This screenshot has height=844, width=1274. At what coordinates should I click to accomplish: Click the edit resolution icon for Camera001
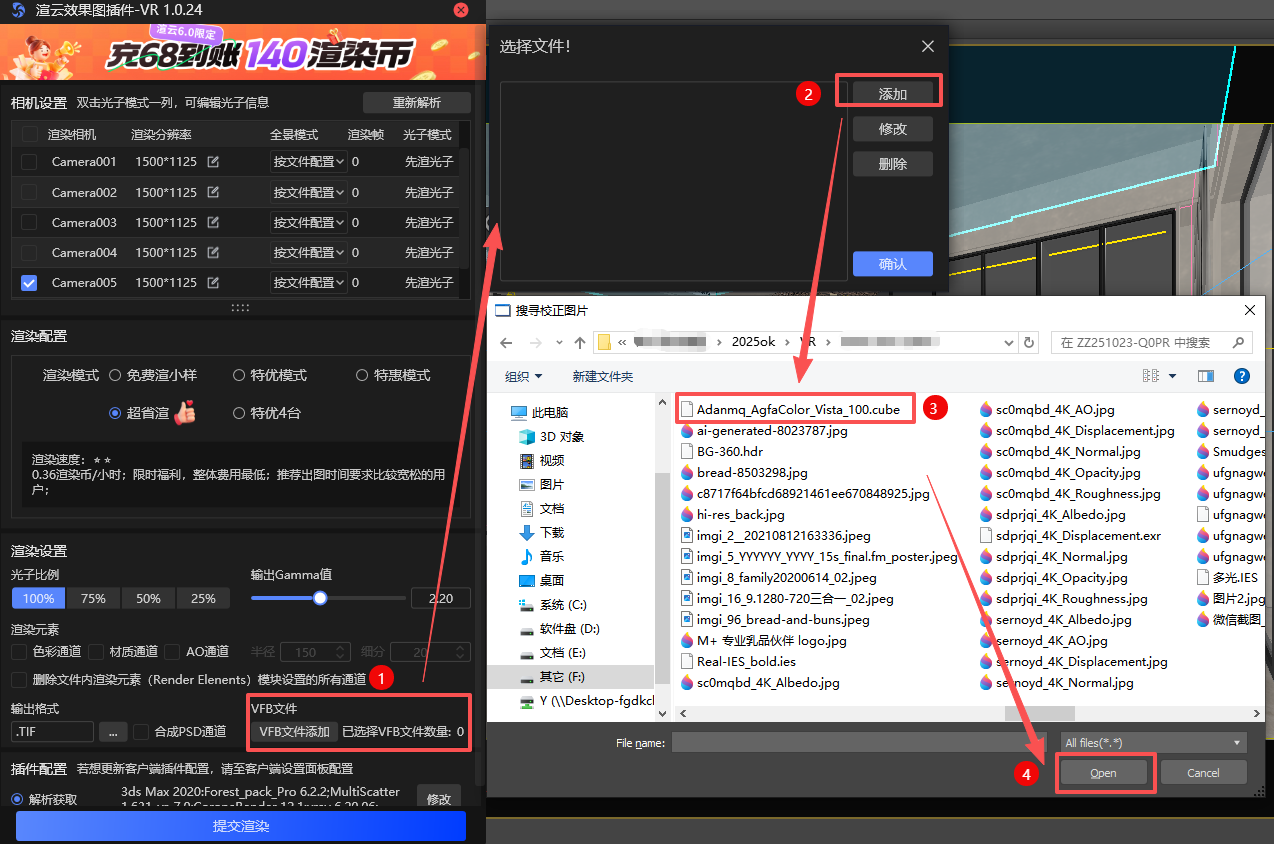213,162
